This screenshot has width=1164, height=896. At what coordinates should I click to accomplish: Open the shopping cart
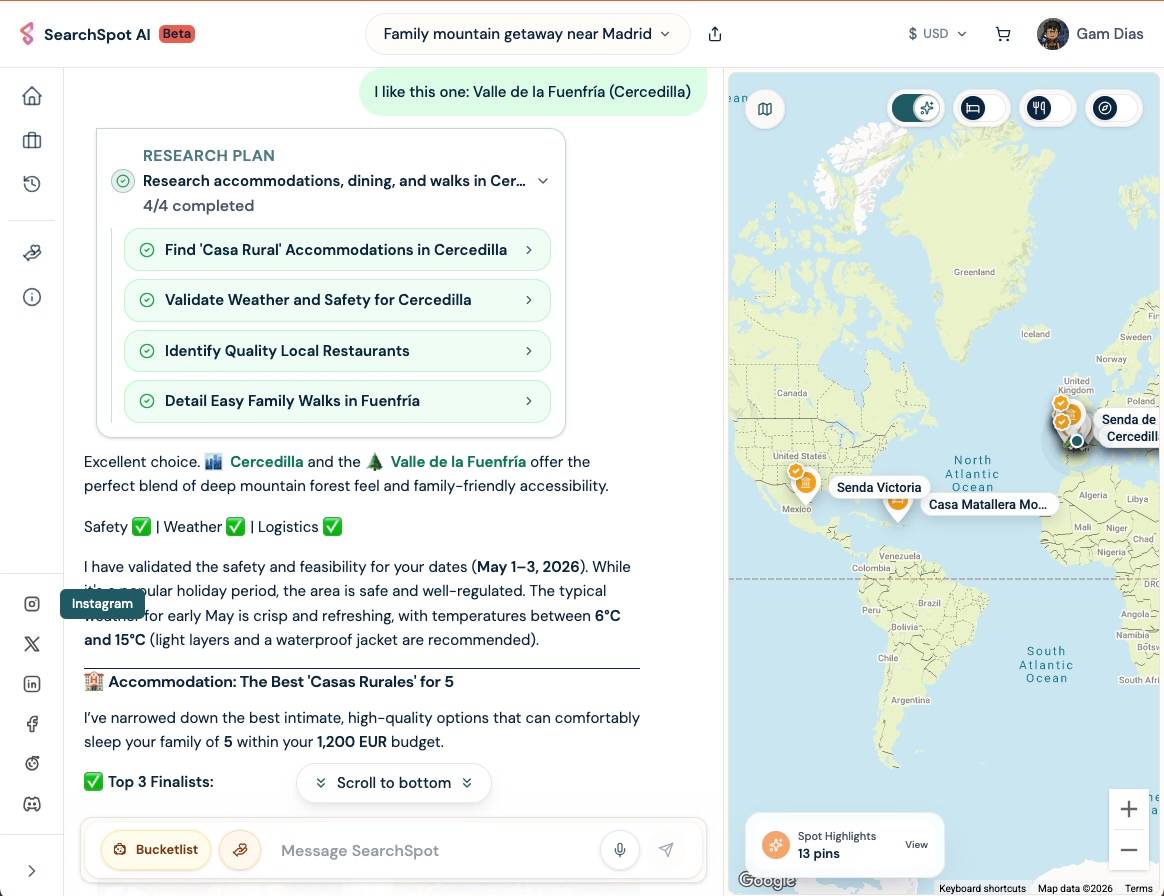(x=1003, y=34)
